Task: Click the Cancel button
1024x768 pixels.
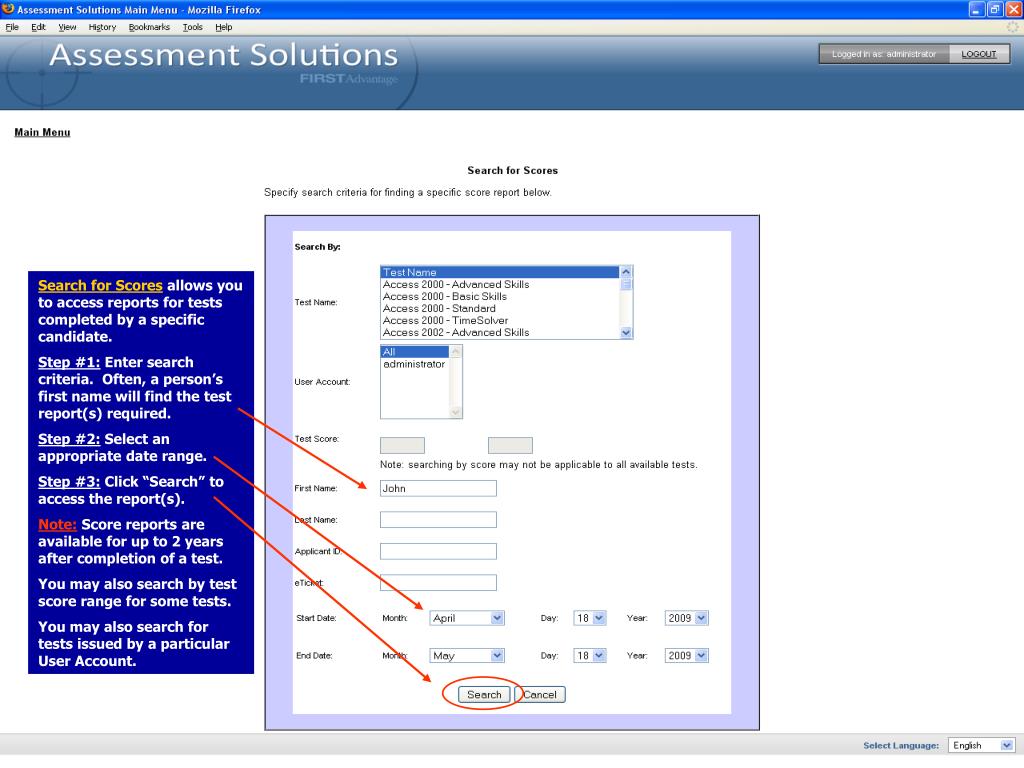Action: click(x=540, y=695)
